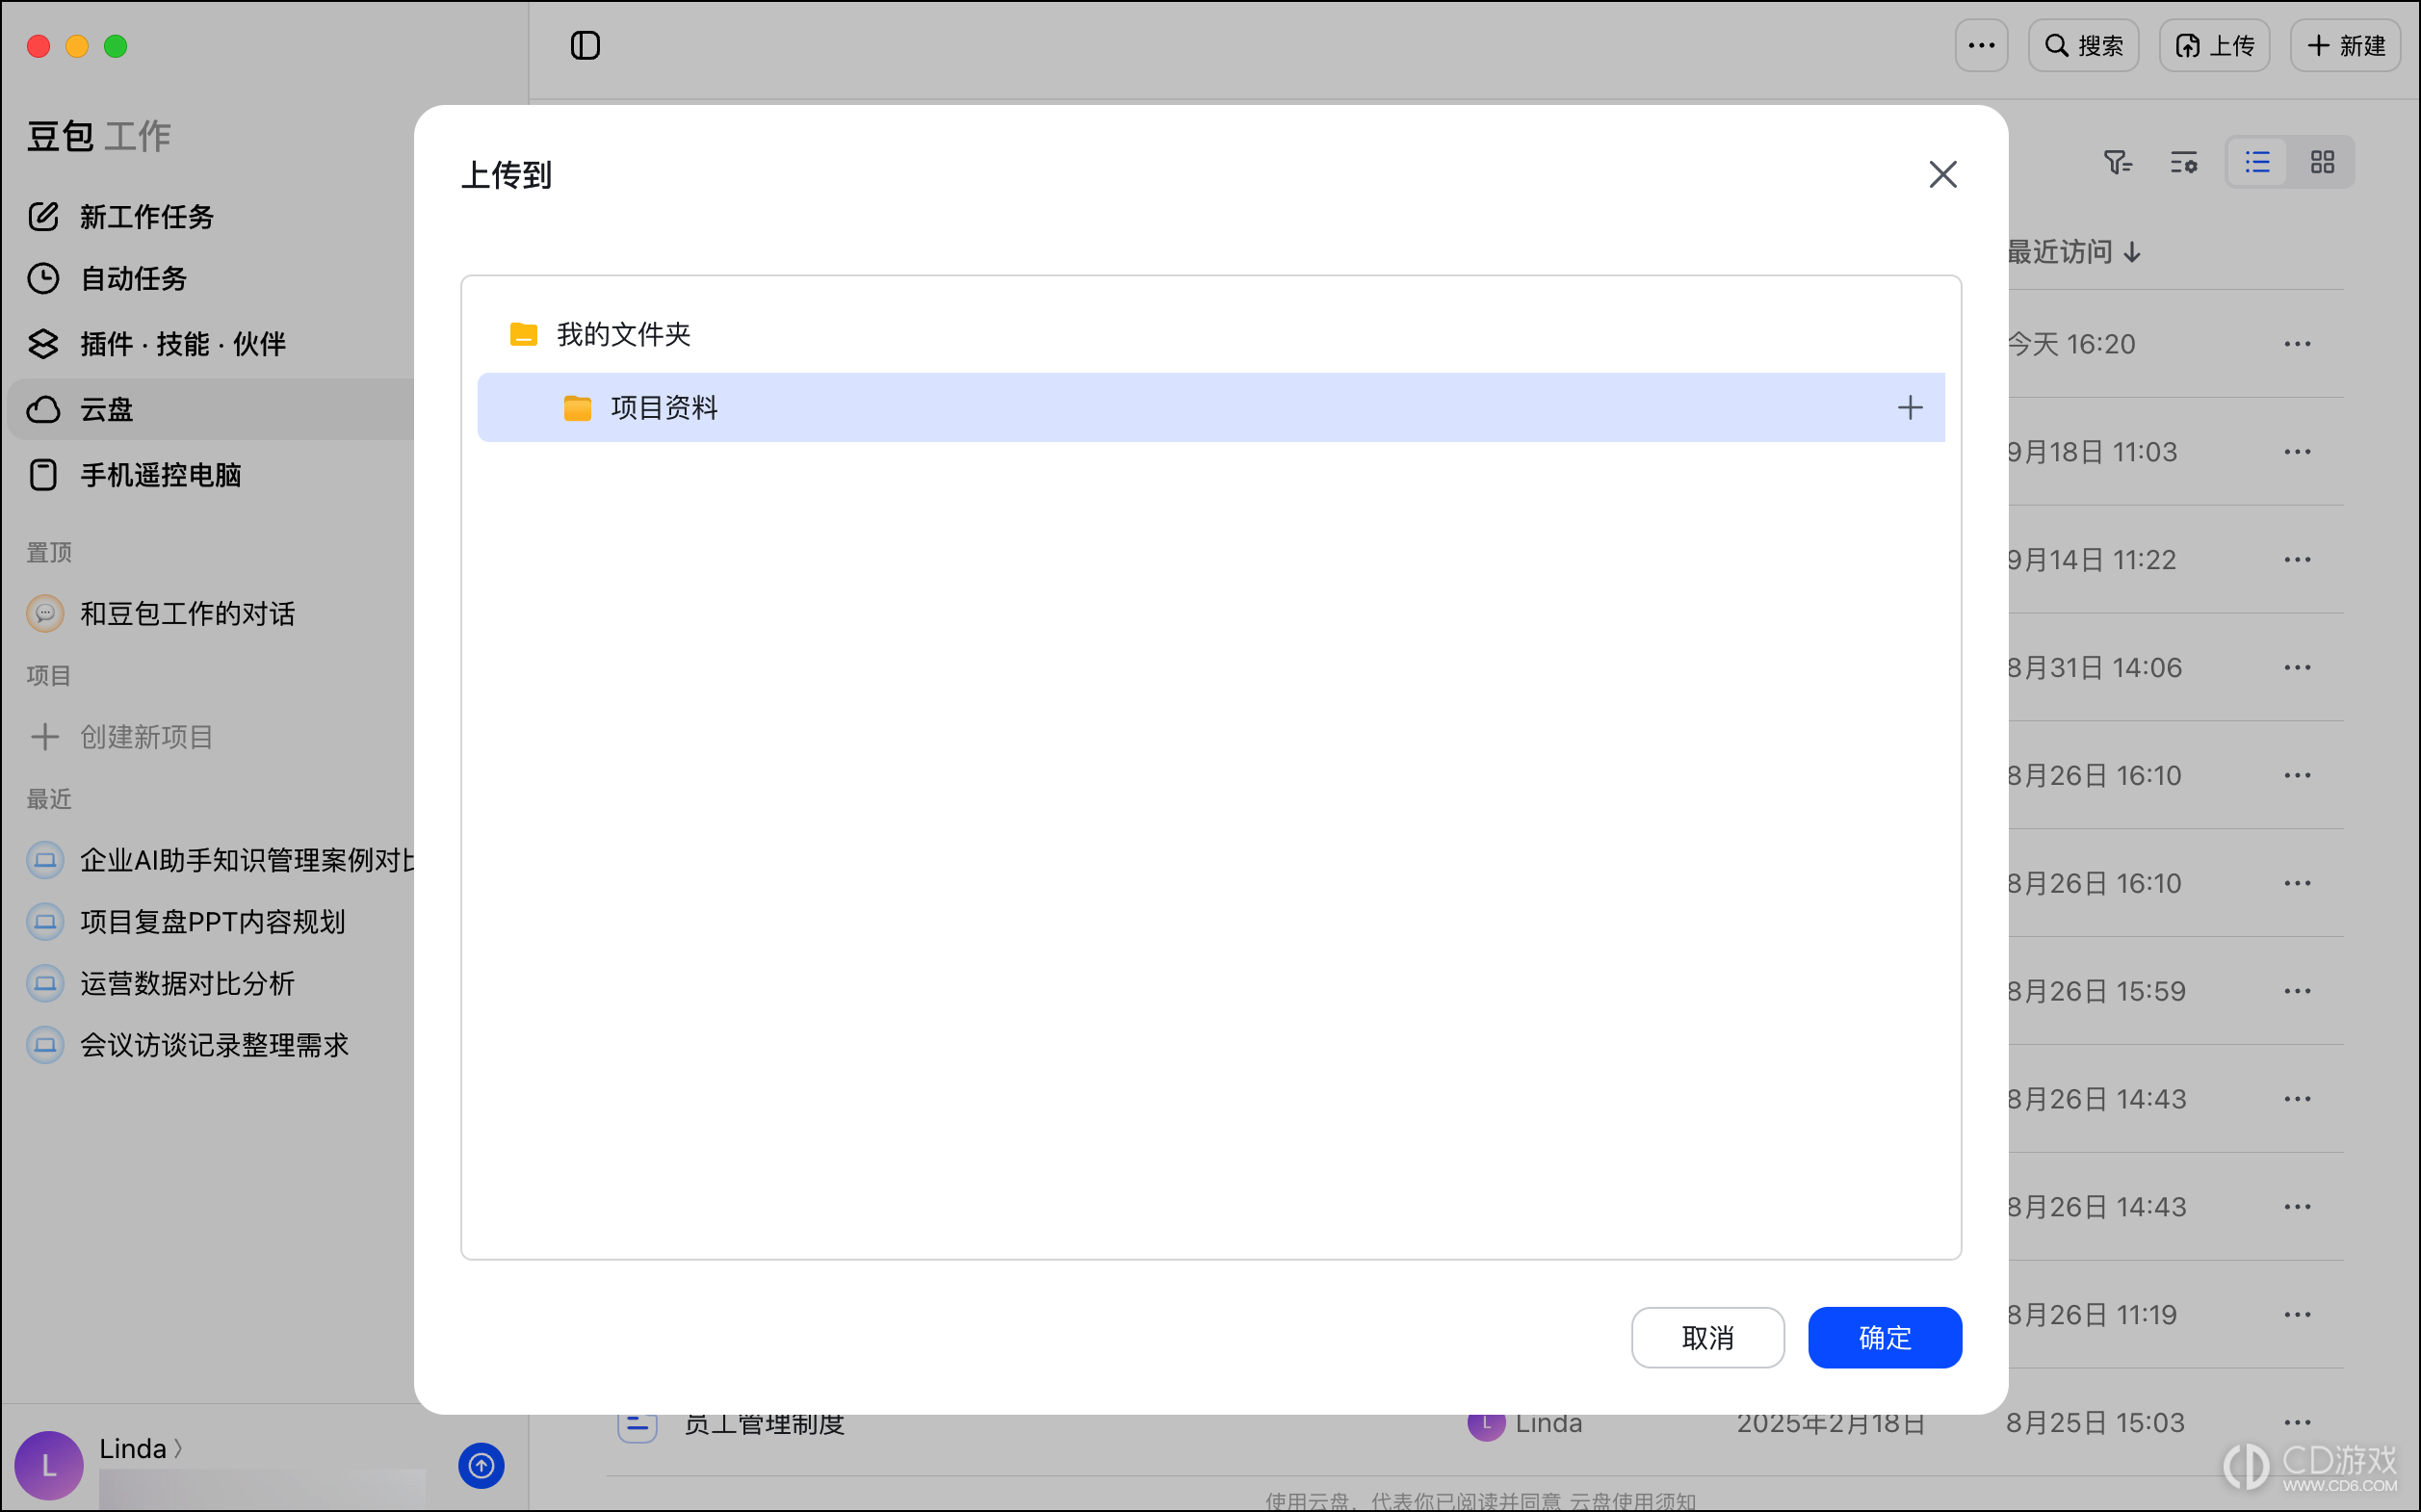Viewport: 2421px width, 1512px height.
Task: Select the 项目资料 folder
Action: 1210,407
